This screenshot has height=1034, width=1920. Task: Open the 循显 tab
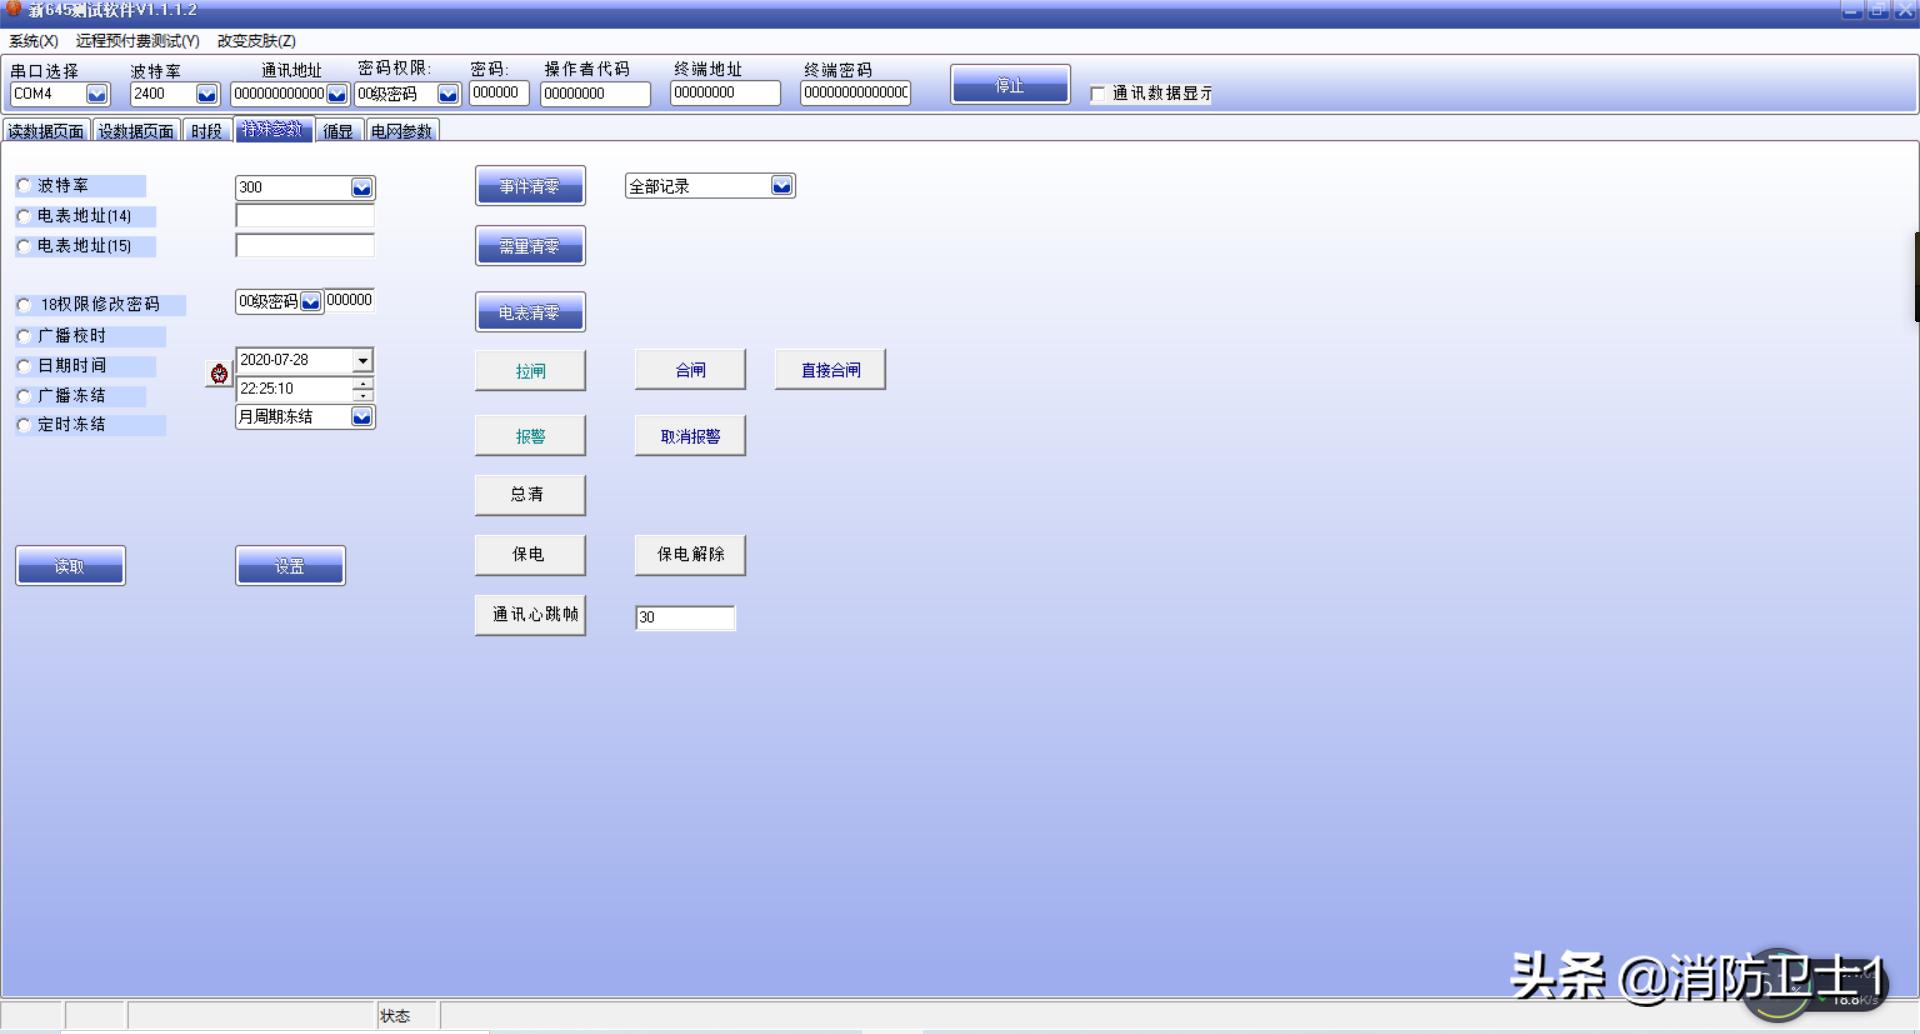tap(338, 131)
